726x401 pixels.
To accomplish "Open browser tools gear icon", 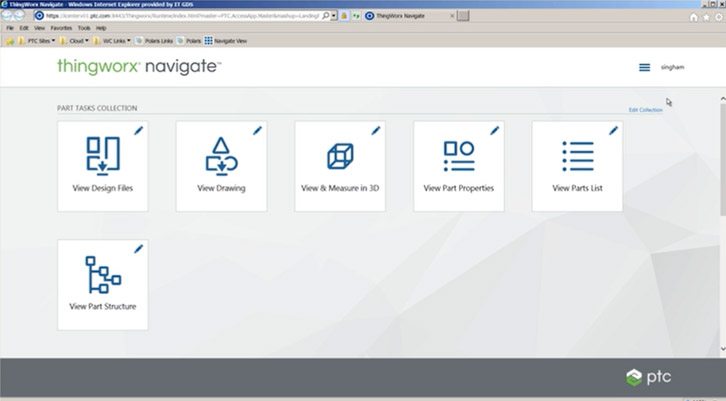I will (719, 17).
